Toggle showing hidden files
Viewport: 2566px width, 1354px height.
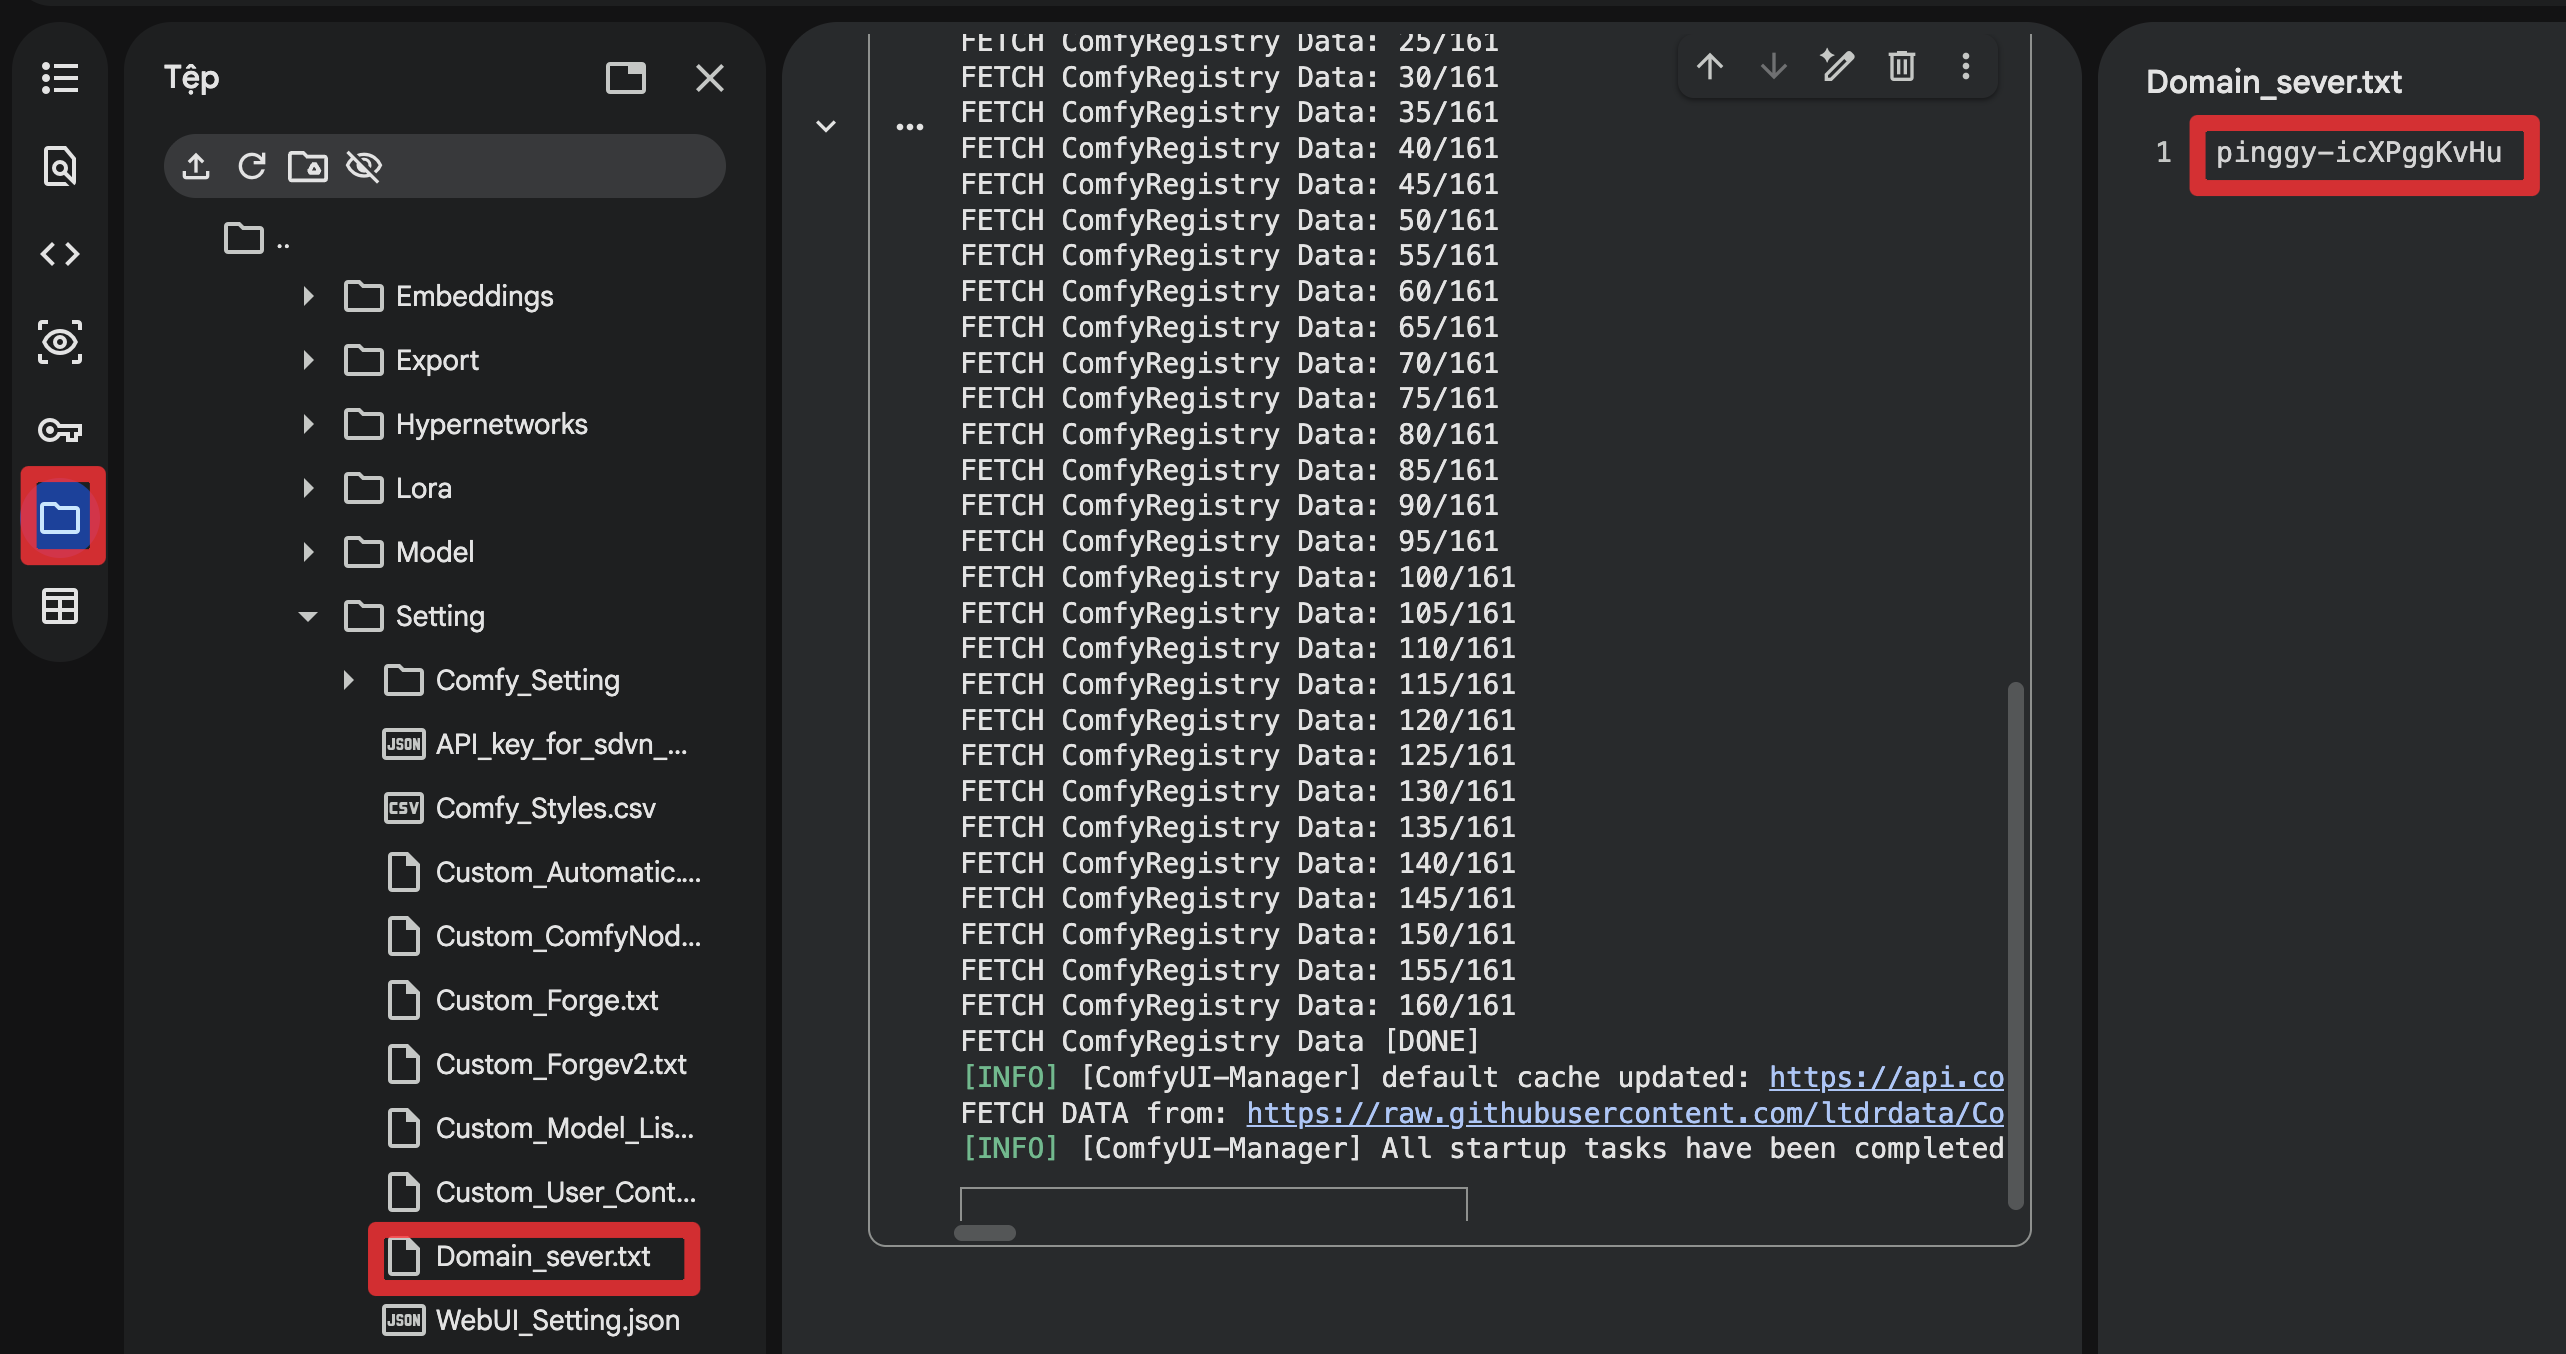pos(364,166)
